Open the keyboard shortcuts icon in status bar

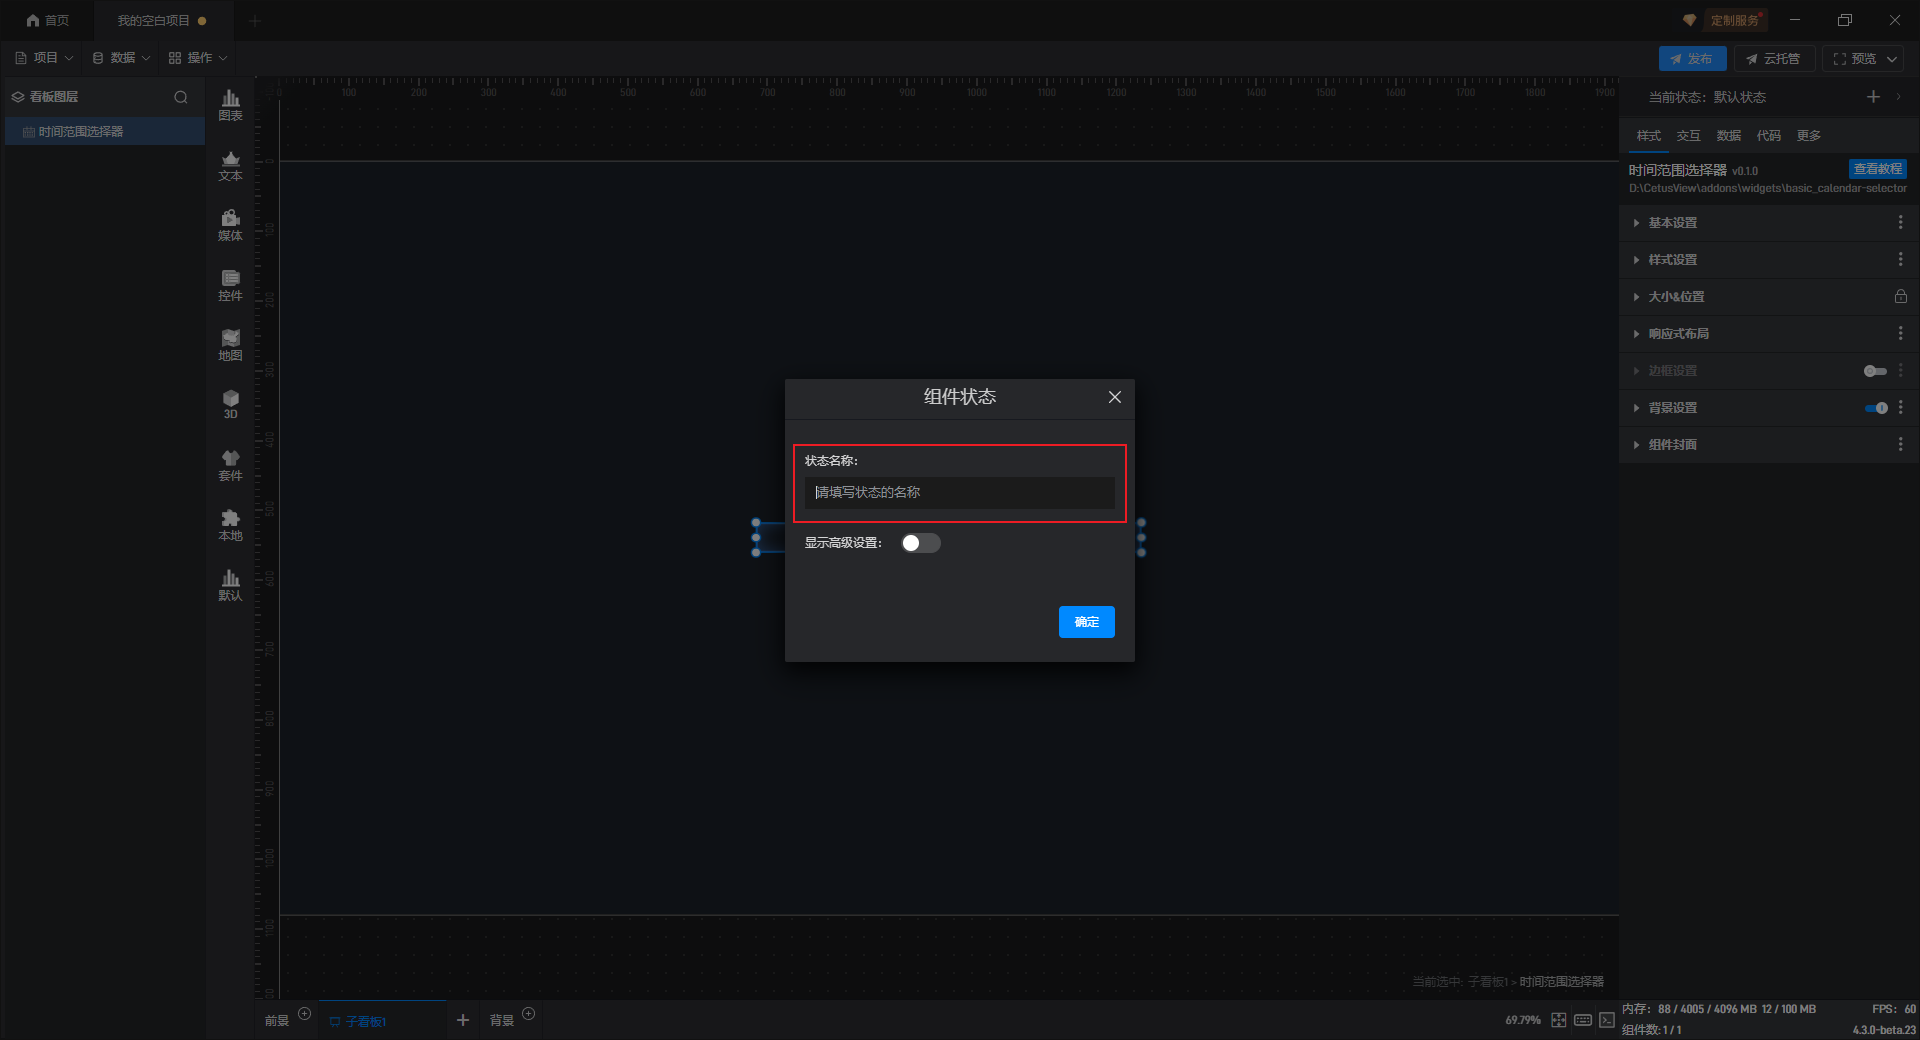click(1583, 1020)
